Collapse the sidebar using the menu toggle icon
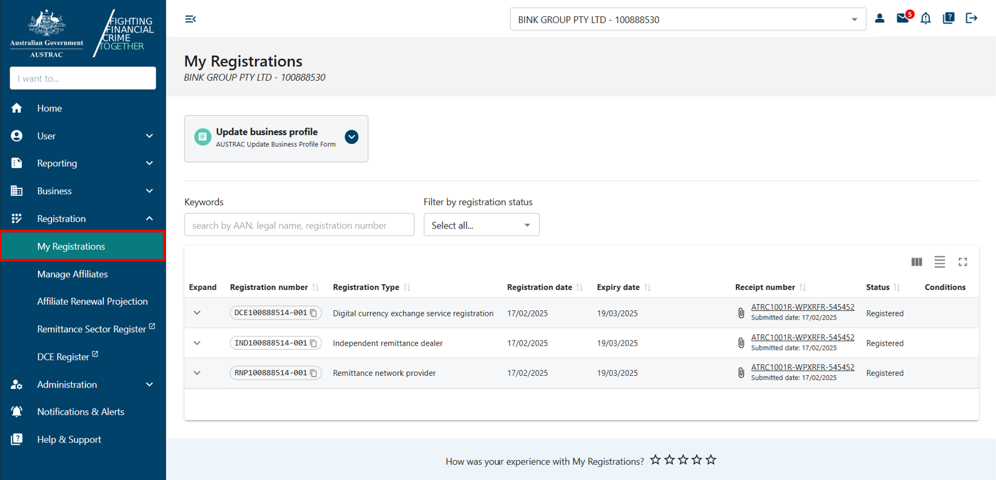 [190, 19]
